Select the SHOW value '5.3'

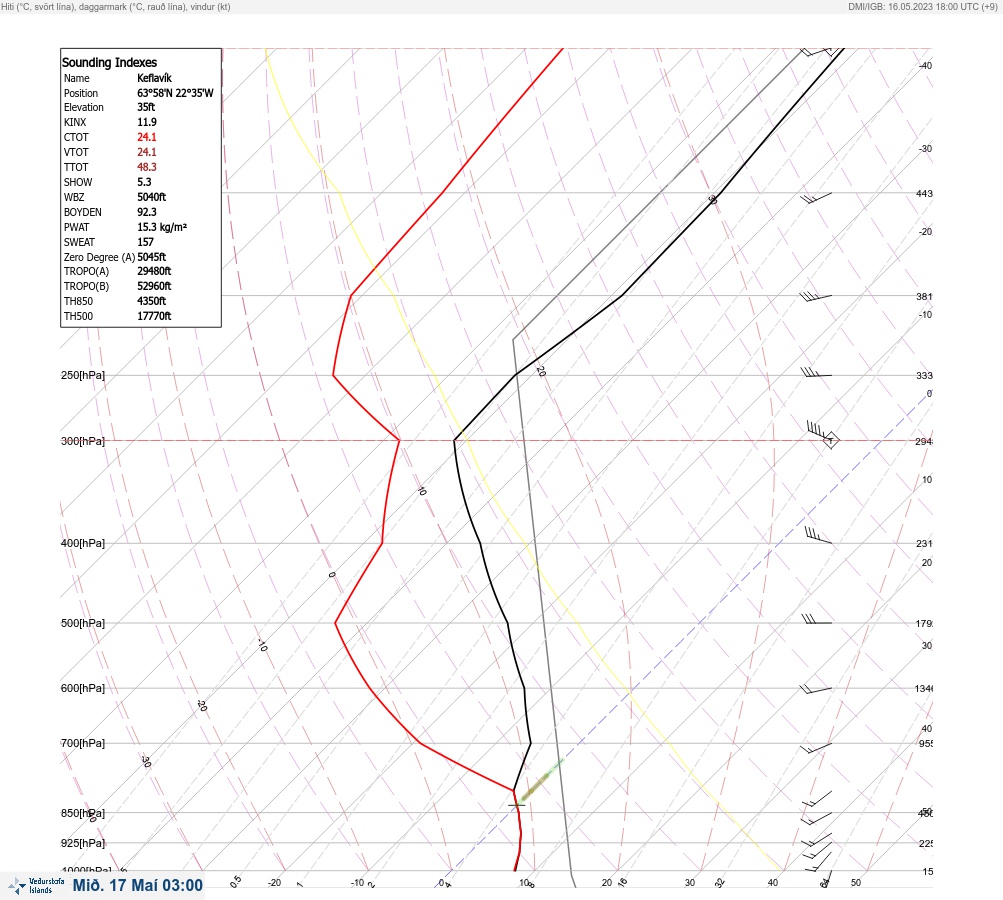click(145, 182)
